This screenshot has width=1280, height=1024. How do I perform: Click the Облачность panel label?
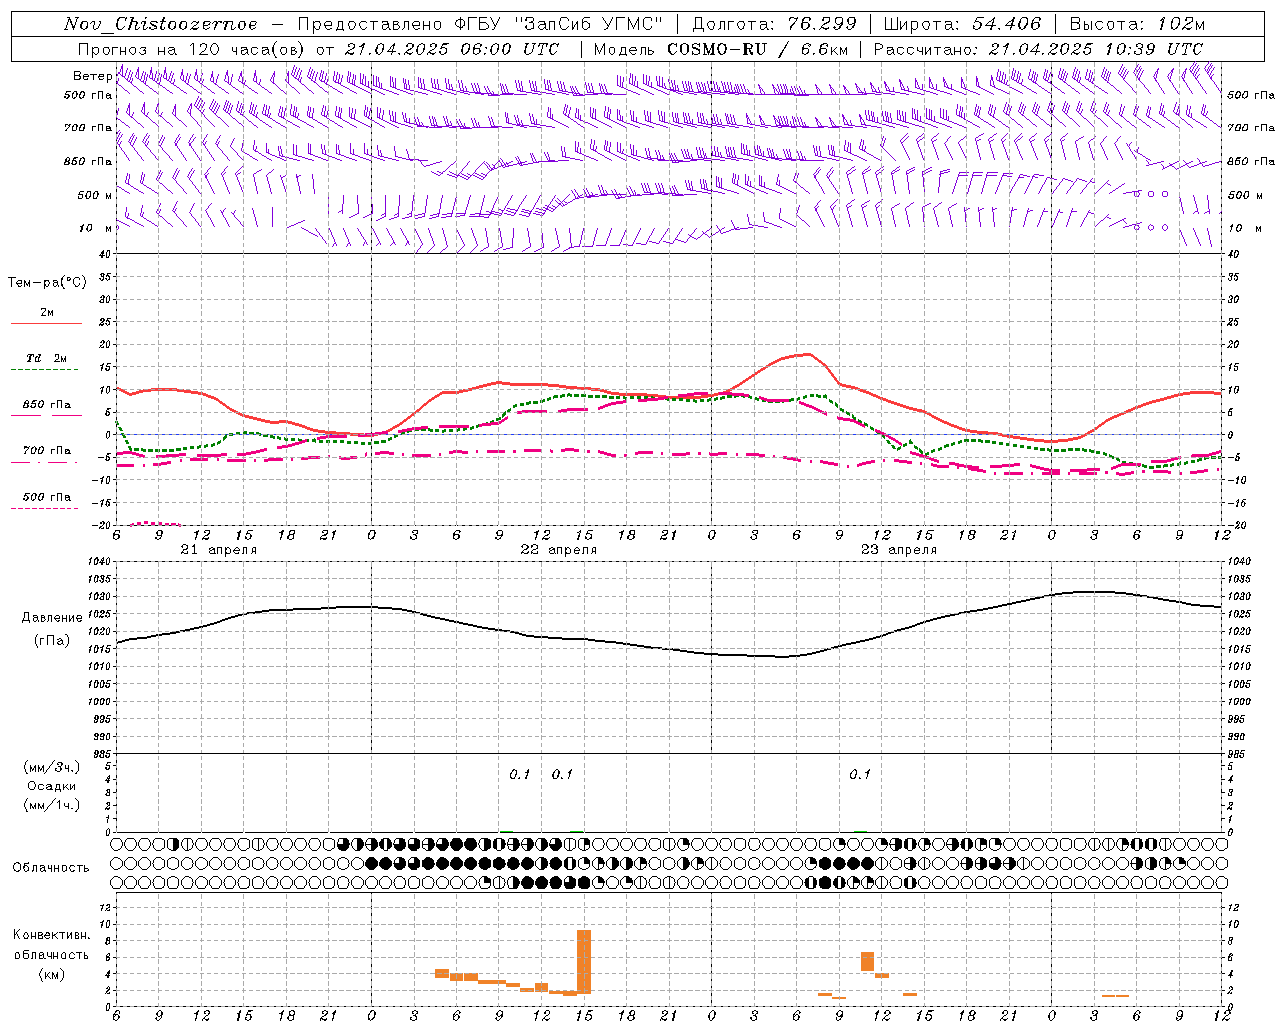[x=51, y=867]
